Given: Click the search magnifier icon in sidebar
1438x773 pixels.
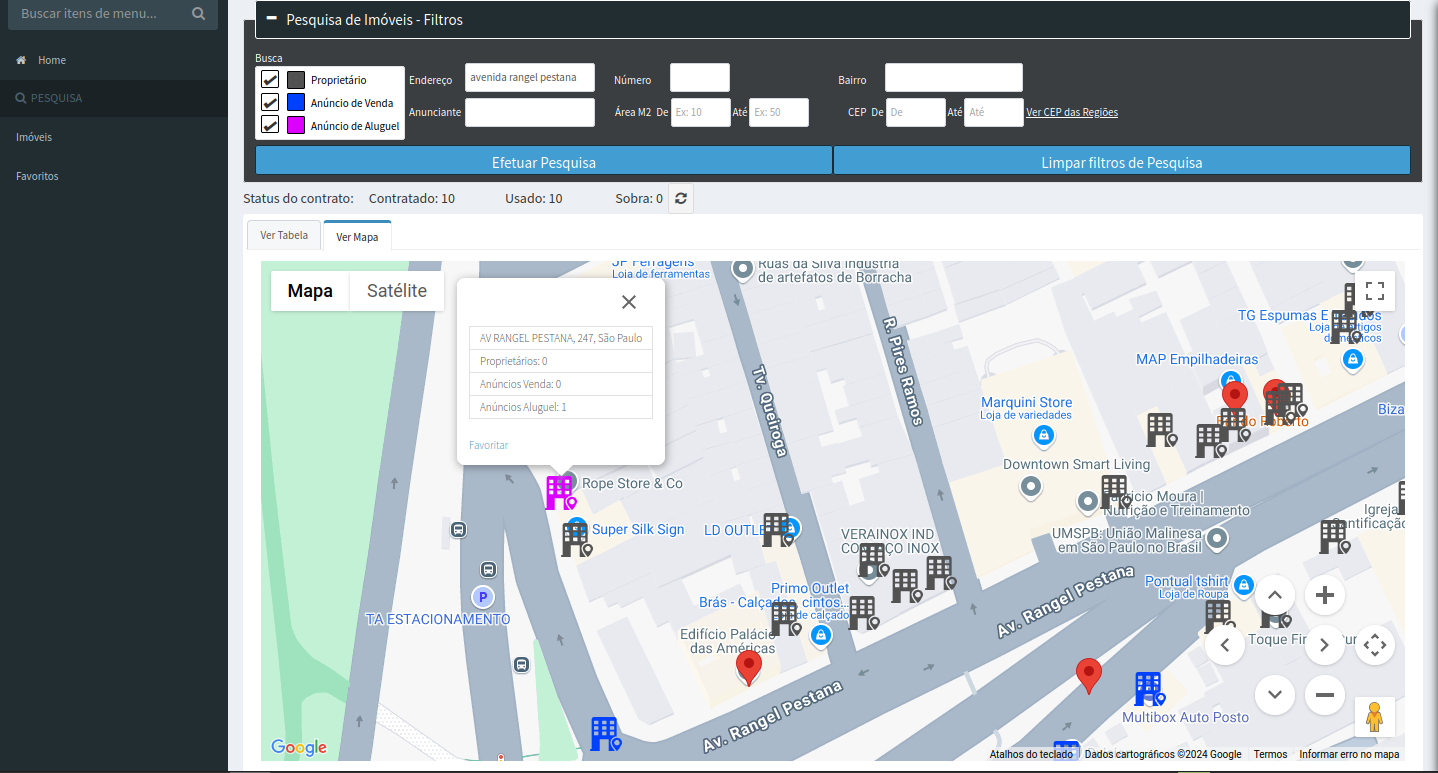Looking at the screenshot, I should click(x=198, y=14).
